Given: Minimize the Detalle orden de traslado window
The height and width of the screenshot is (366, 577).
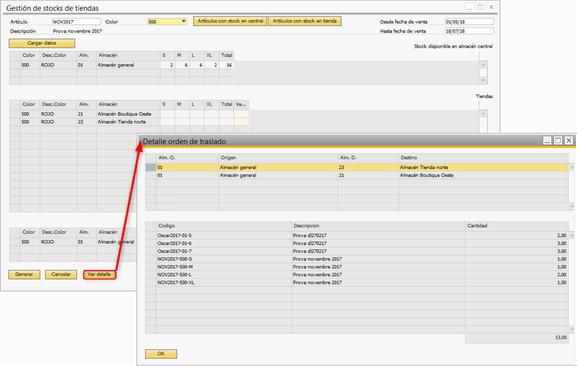Looking at the screenshot, I should (x=547, y=141).
